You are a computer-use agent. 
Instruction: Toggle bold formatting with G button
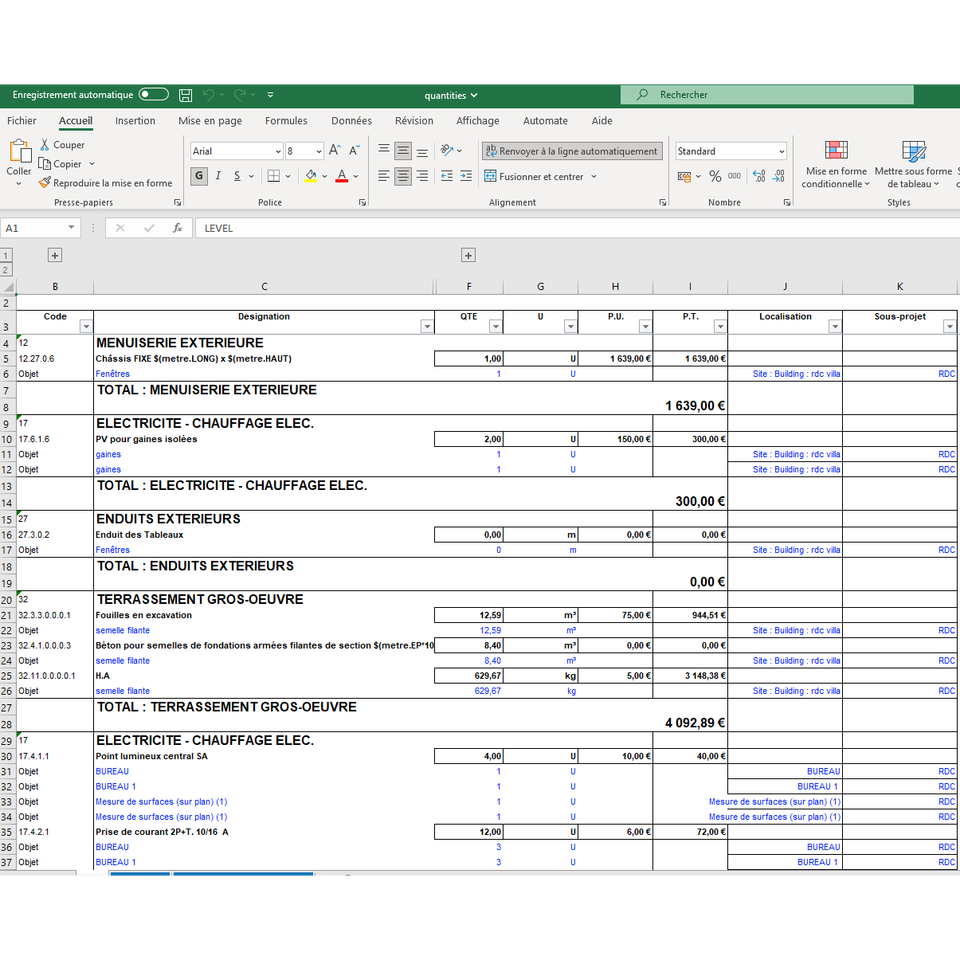click(199, 176)
